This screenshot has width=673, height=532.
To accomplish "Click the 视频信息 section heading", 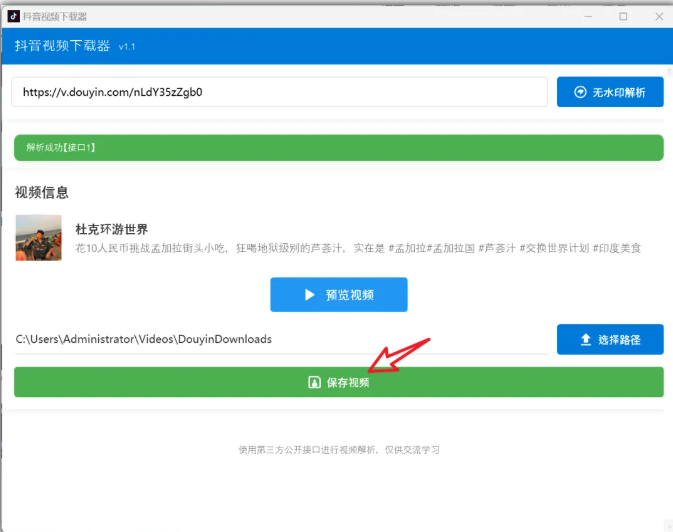I will 42,192.
